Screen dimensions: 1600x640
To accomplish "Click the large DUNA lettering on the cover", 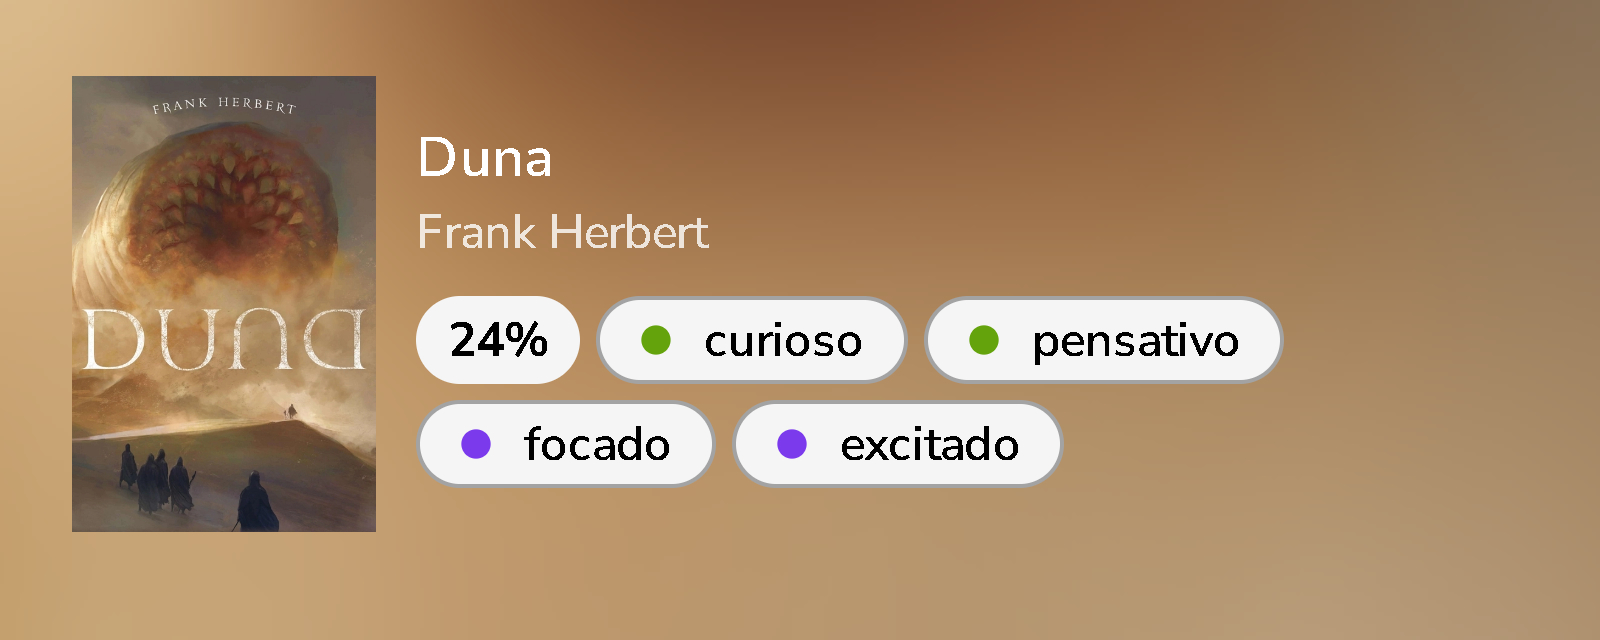I will coord(224,340).
